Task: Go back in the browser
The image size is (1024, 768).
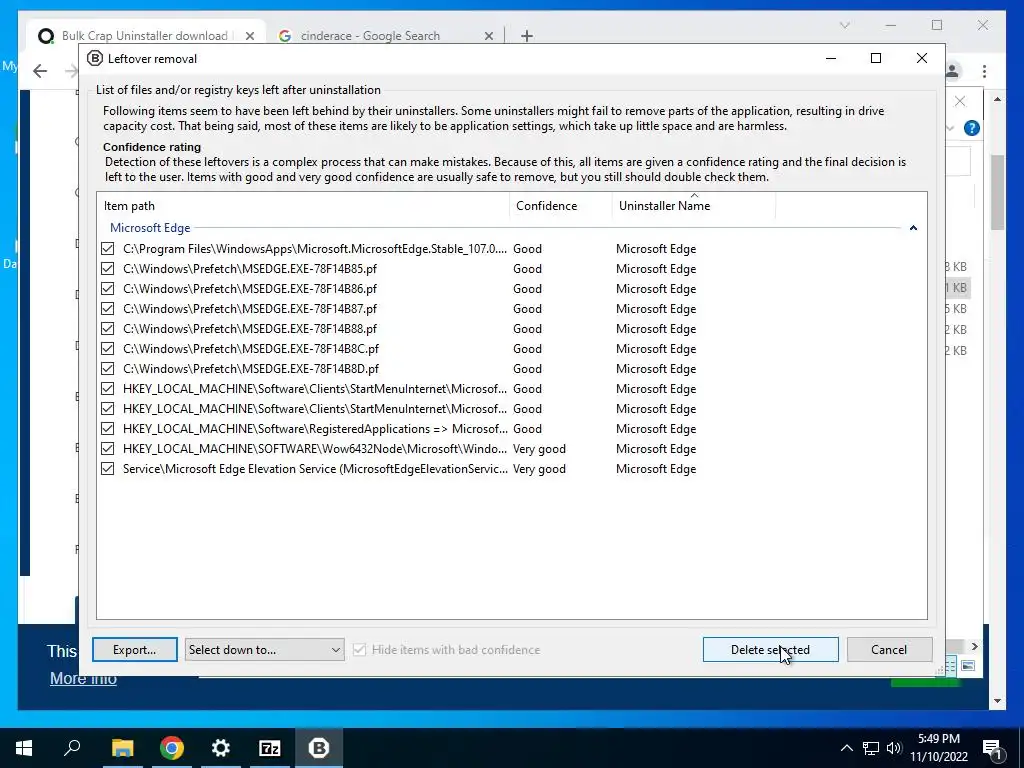Action: (40, 71)
